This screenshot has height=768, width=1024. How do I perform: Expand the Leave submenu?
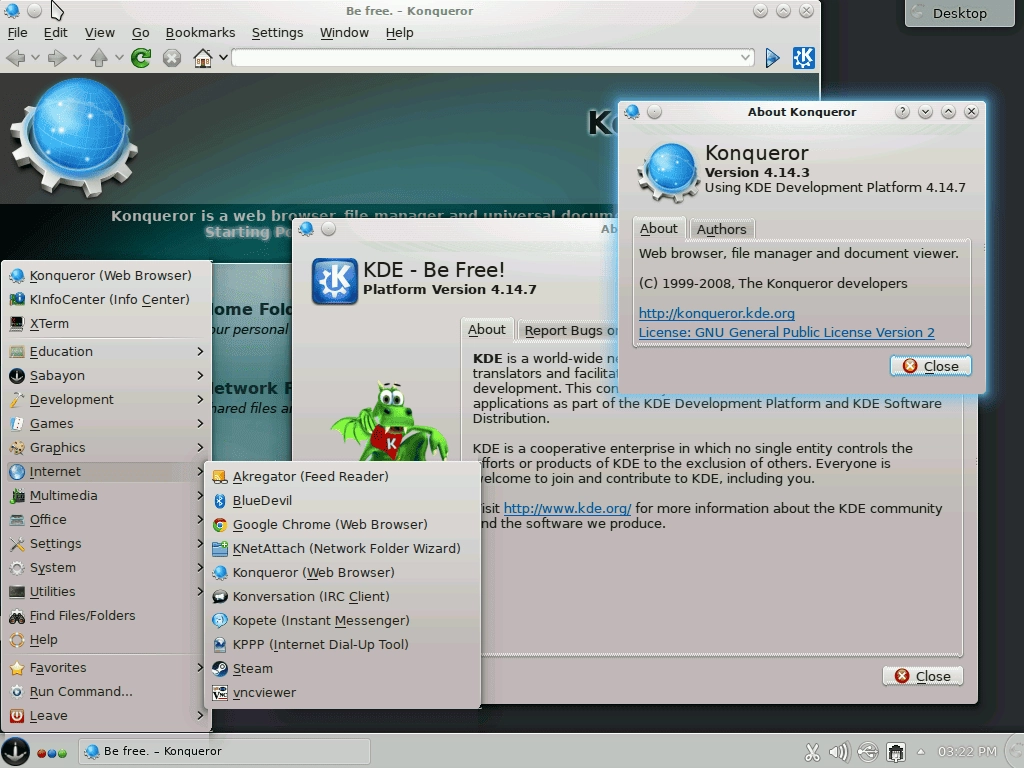tap(106, 716)
